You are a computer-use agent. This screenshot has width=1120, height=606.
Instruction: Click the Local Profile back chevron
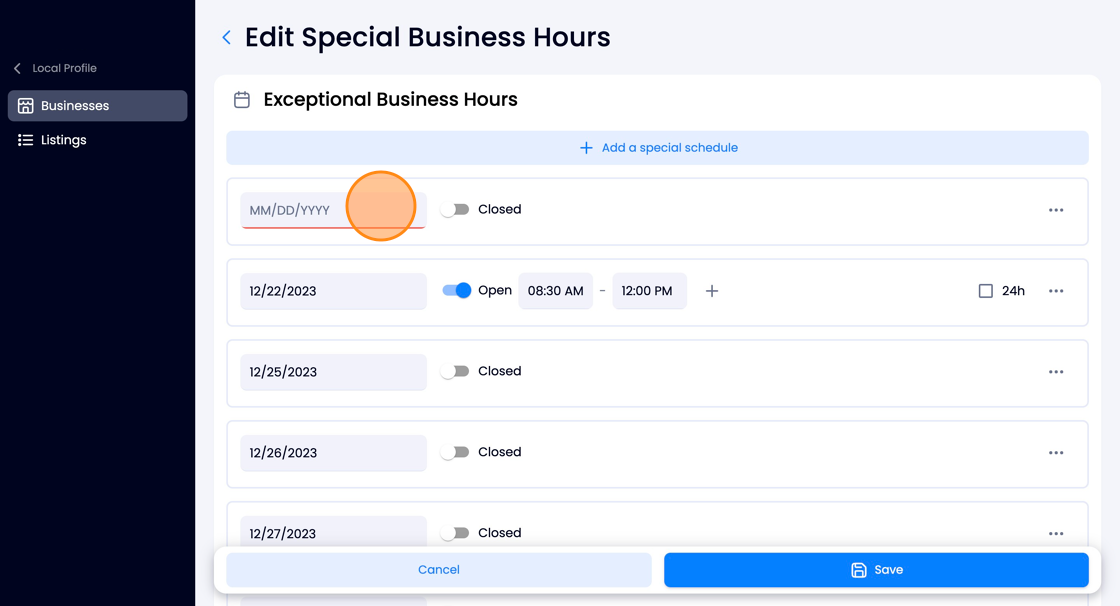[17, 68]
